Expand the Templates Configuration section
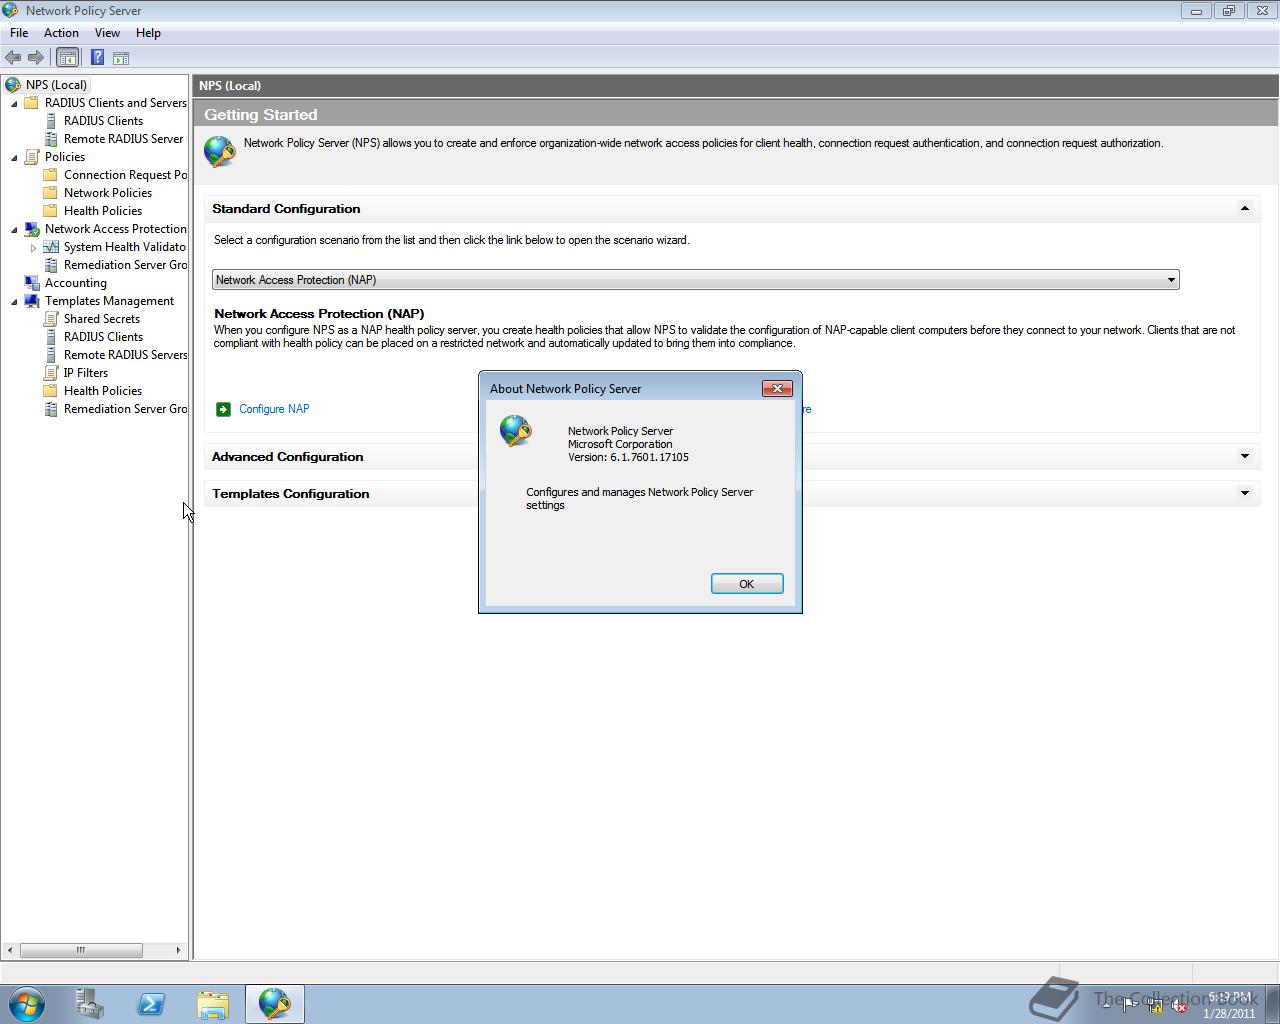The height and width of the screenshot is (1024, 1280). [1245, 493]
